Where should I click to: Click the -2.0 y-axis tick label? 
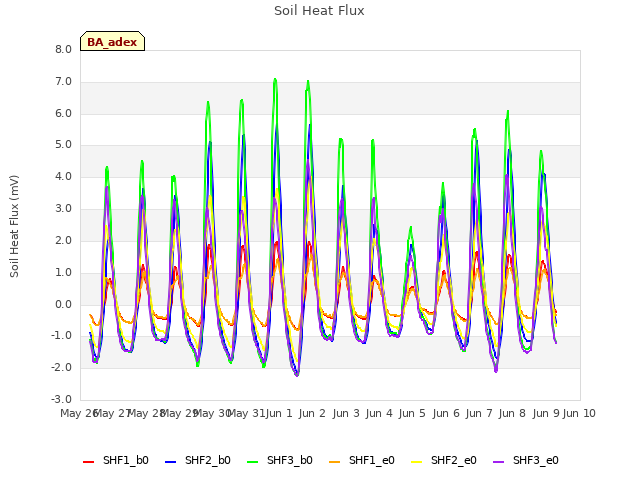[61, 367]
